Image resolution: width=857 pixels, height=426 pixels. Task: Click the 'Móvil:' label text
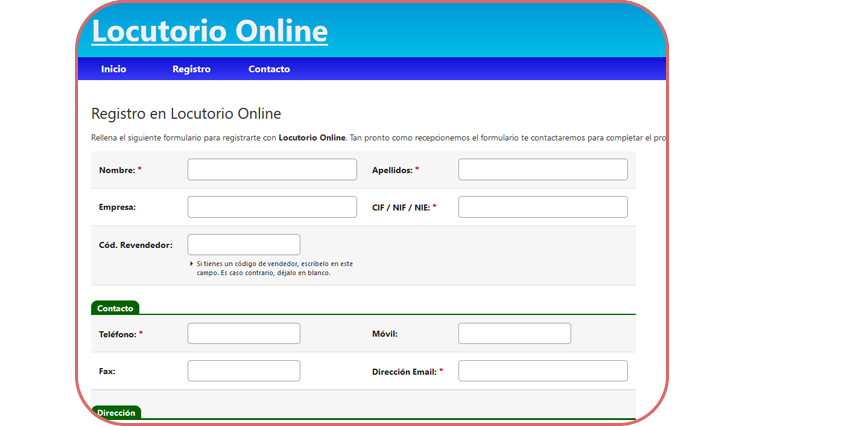point(385,334)
